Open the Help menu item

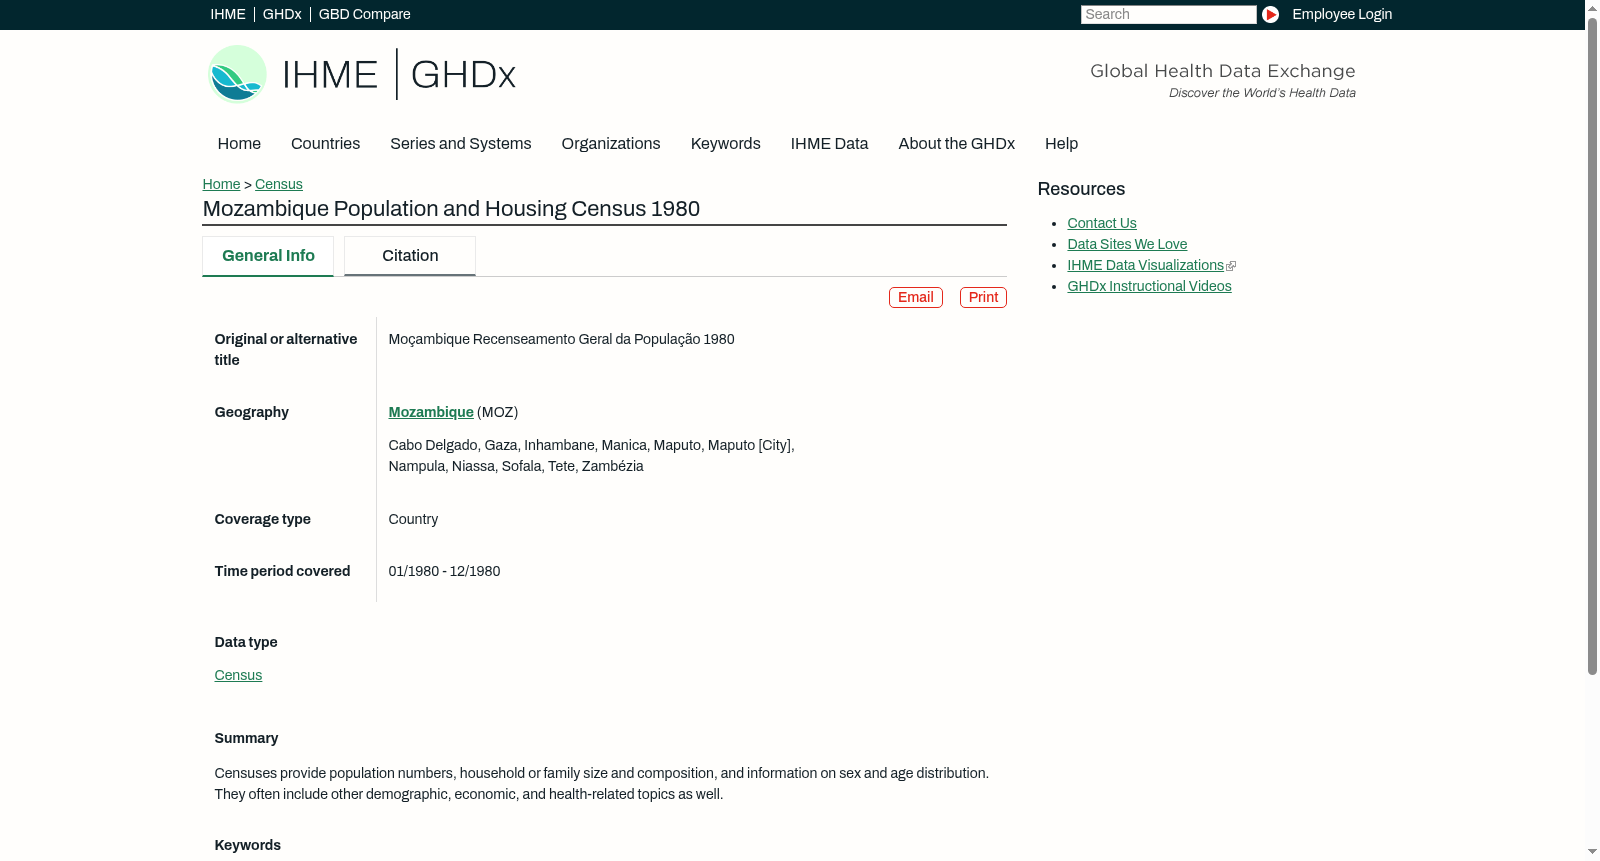[1061, 143]
